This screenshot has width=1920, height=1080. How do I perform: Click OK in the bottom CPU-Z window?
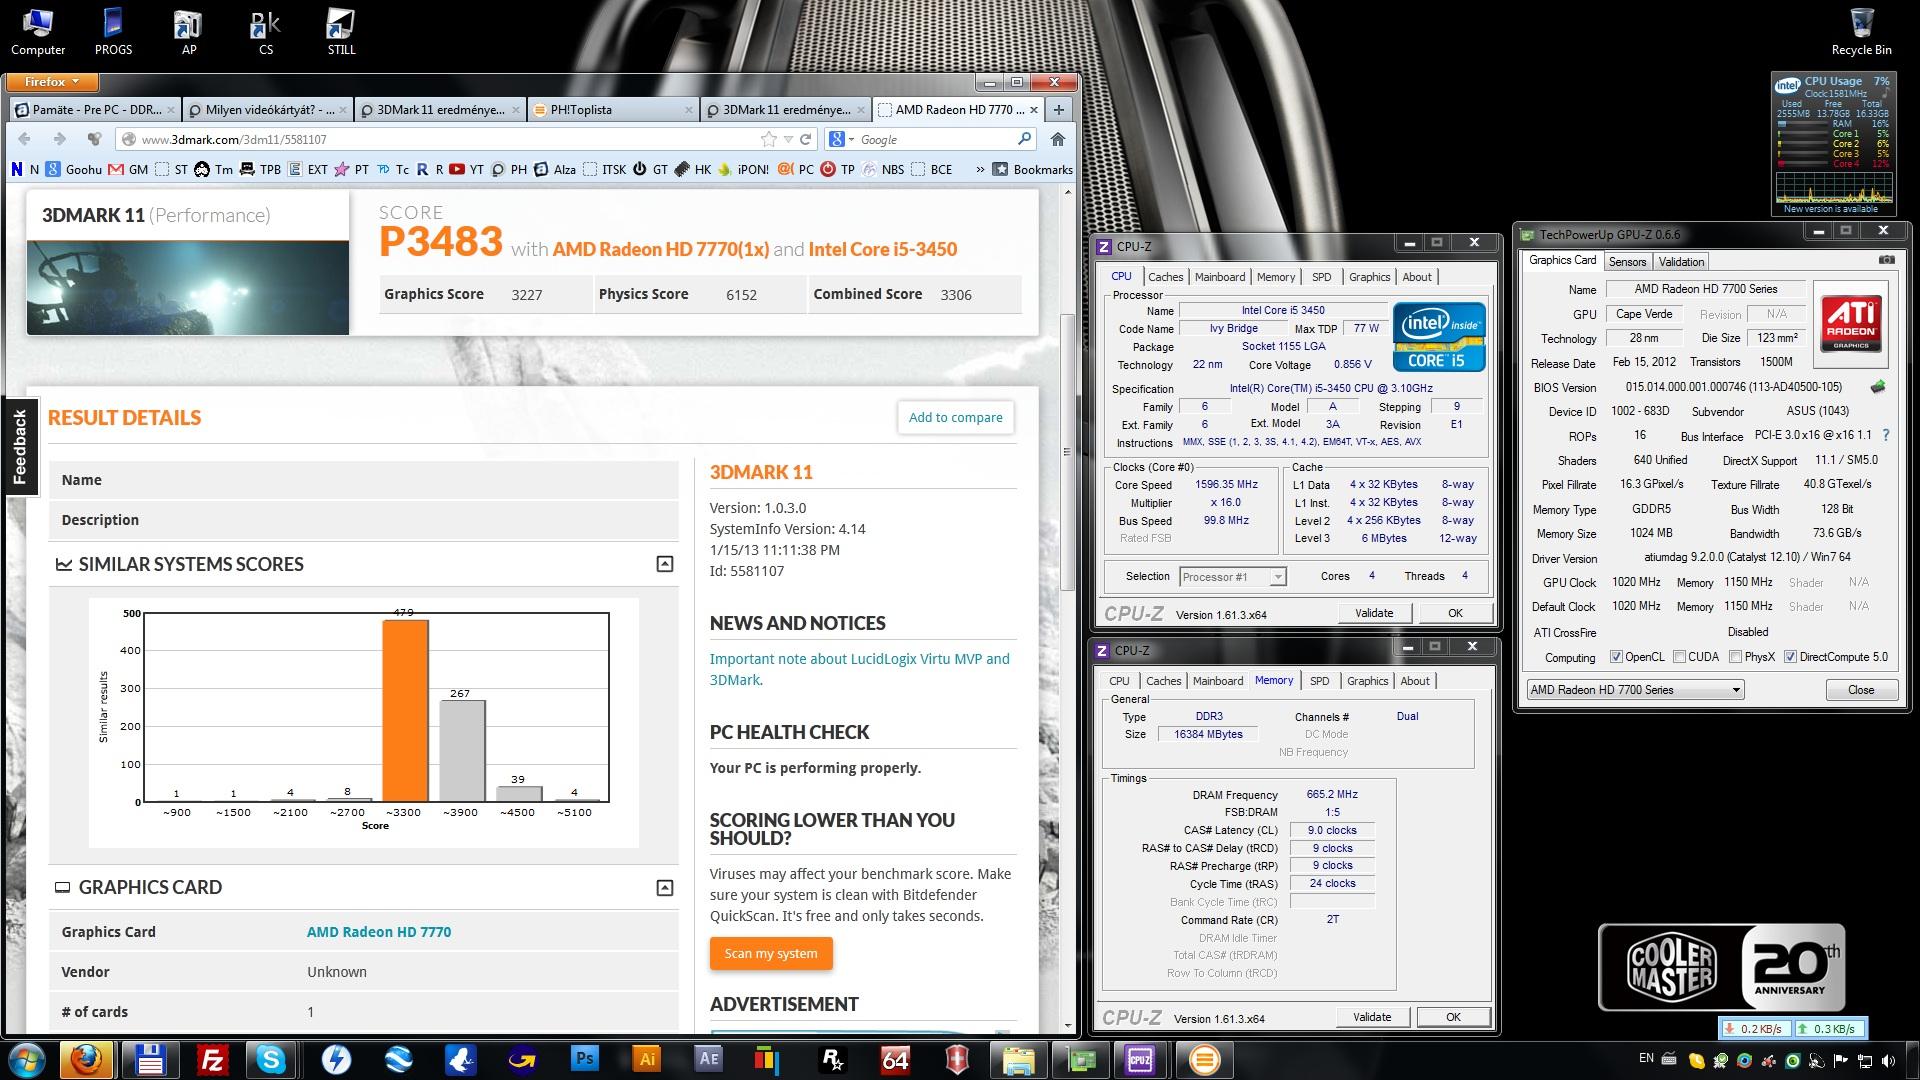click(1453, 1017)
